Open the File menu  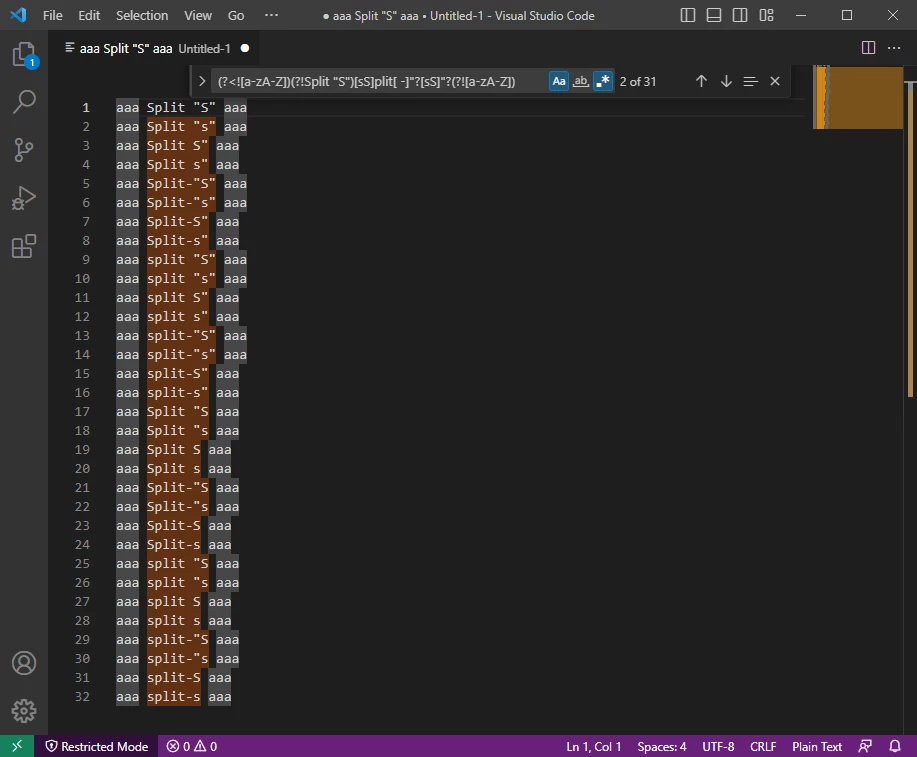click(x=53, y=15)
